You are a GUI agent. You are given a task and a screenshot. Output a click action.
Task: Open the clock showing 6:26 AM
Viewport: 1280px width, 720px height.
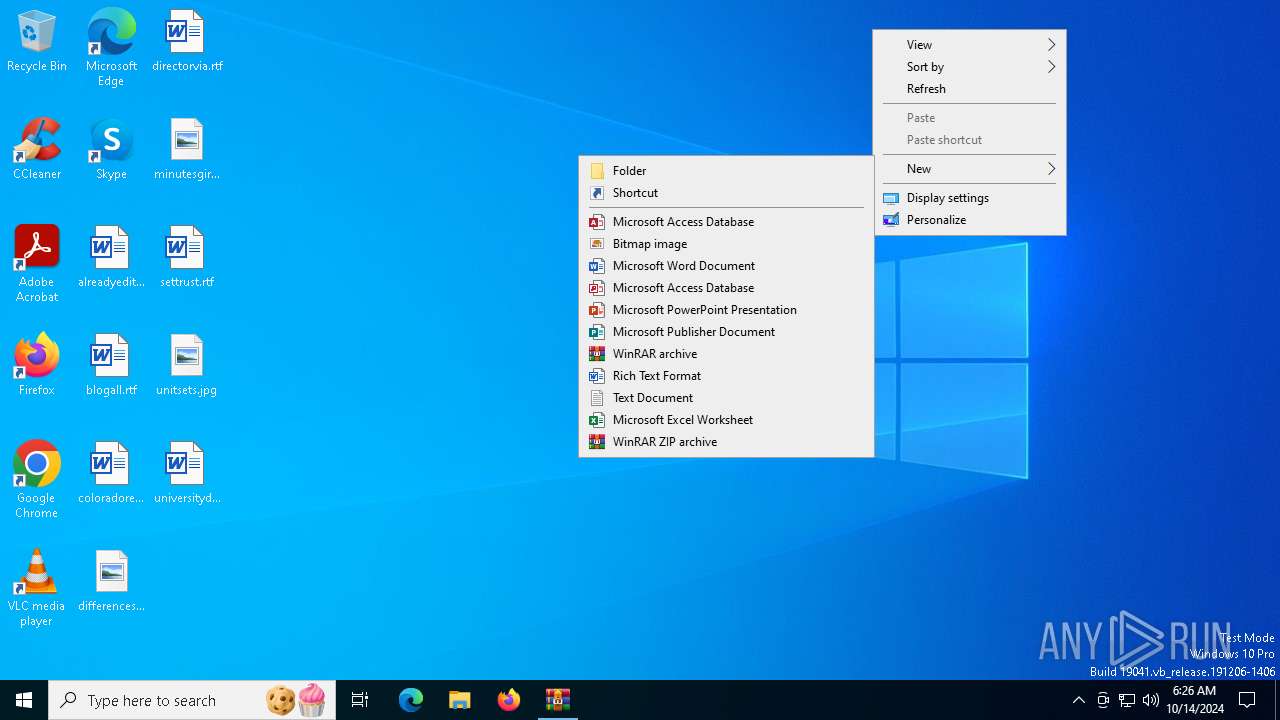[1194, 700]
